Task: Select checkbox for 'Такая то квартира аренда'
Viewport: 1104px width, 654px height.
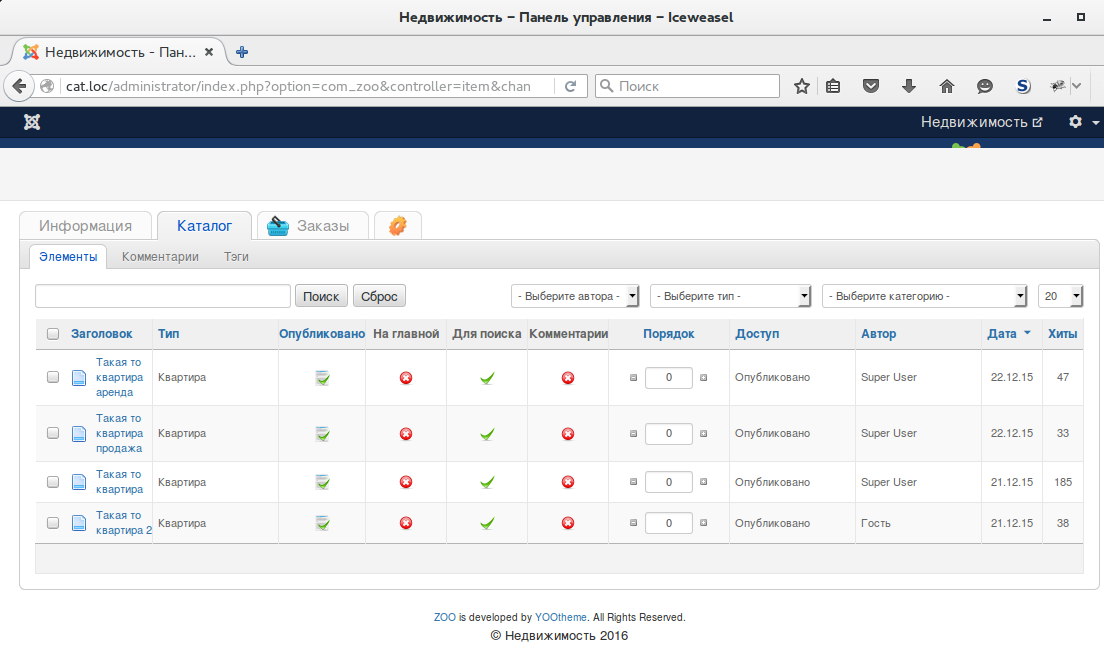Action: [53, 377]
